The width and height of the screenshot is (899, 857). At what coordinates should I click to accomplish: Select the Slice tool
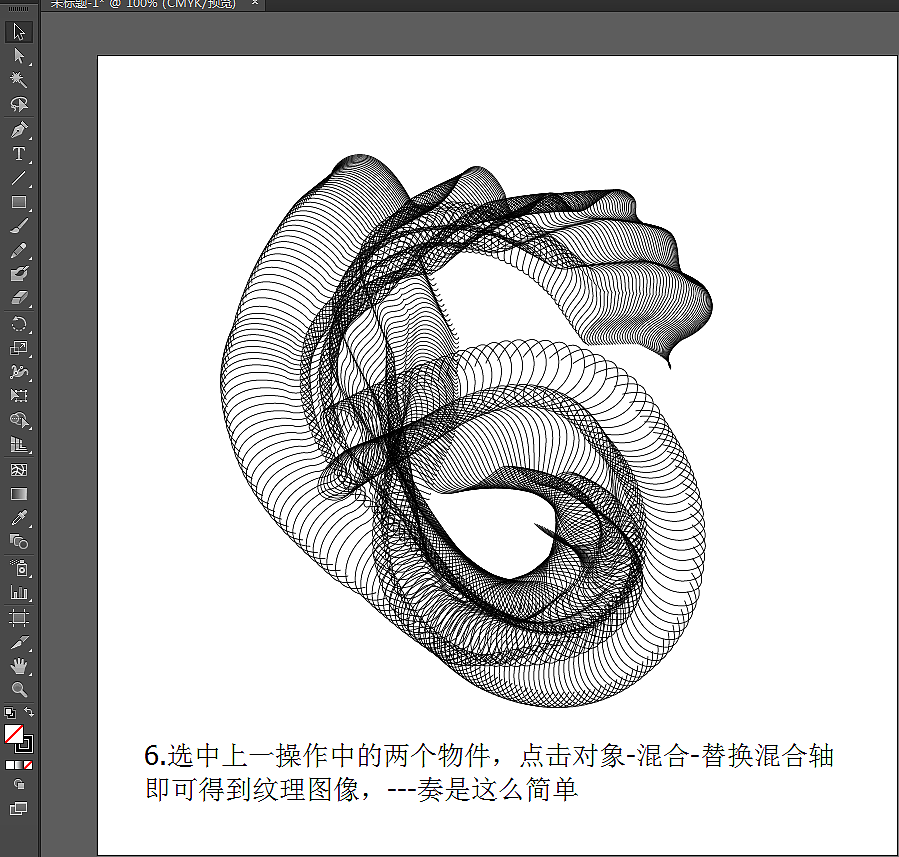pyautogui.click(x=18, y=642)
